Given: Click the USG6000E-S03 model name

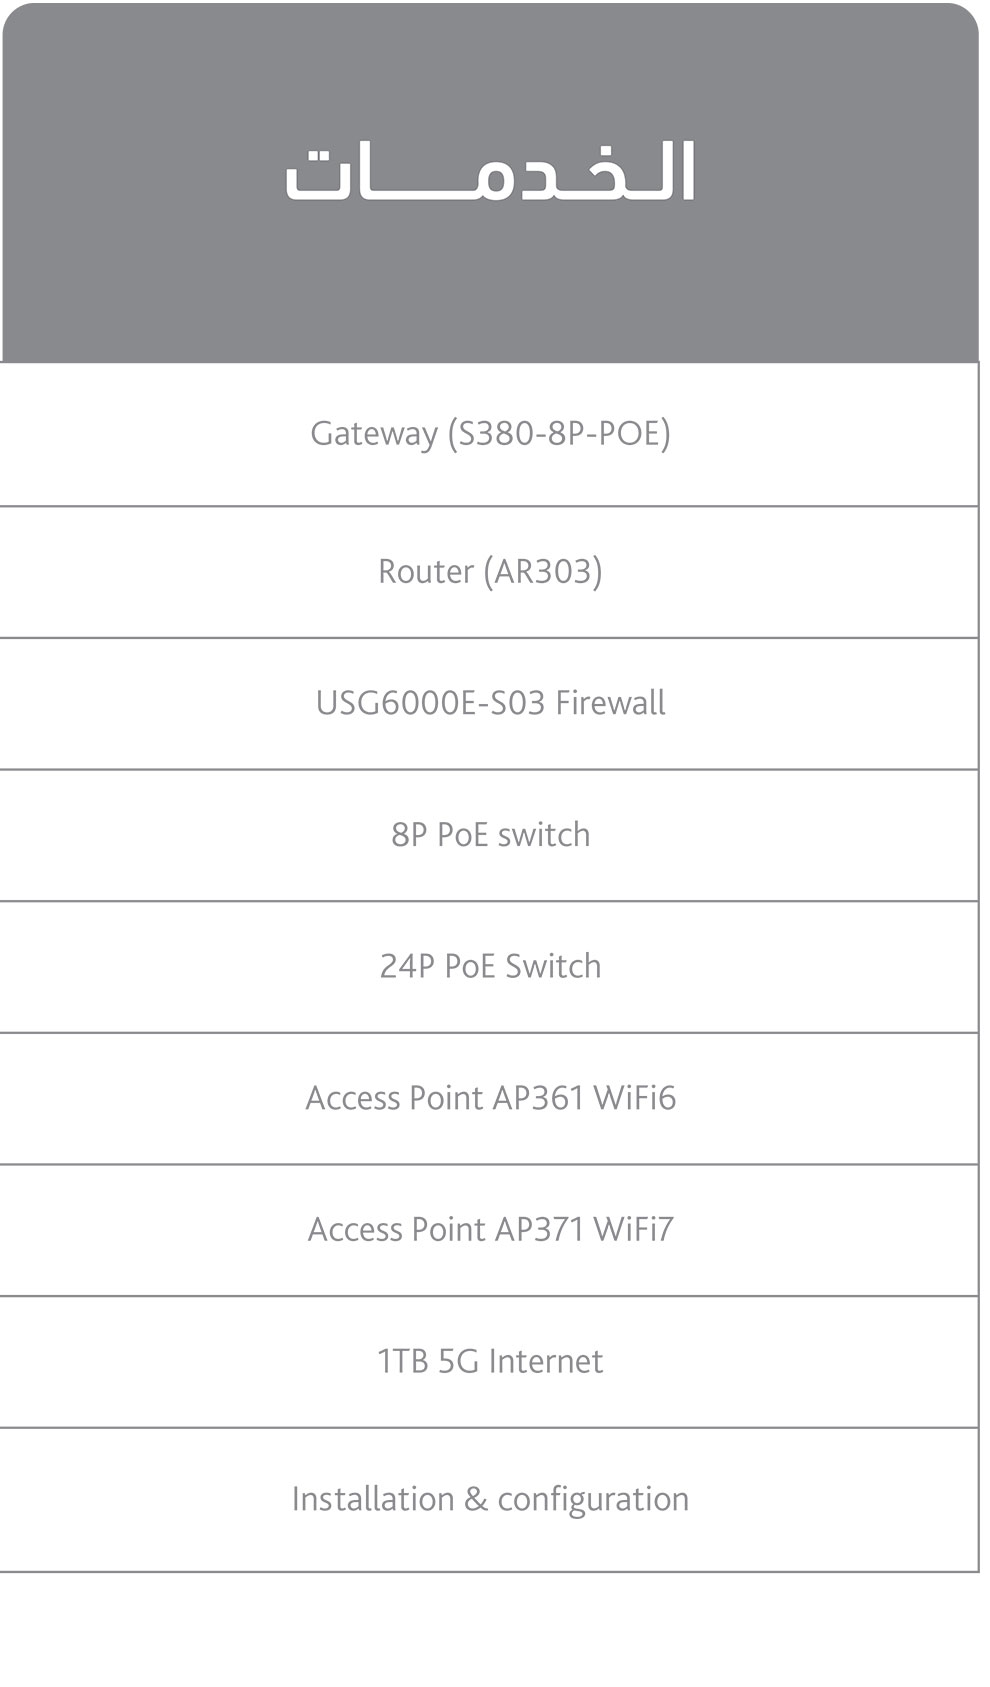Looking at the screenshot, I should tap(430, 703).
